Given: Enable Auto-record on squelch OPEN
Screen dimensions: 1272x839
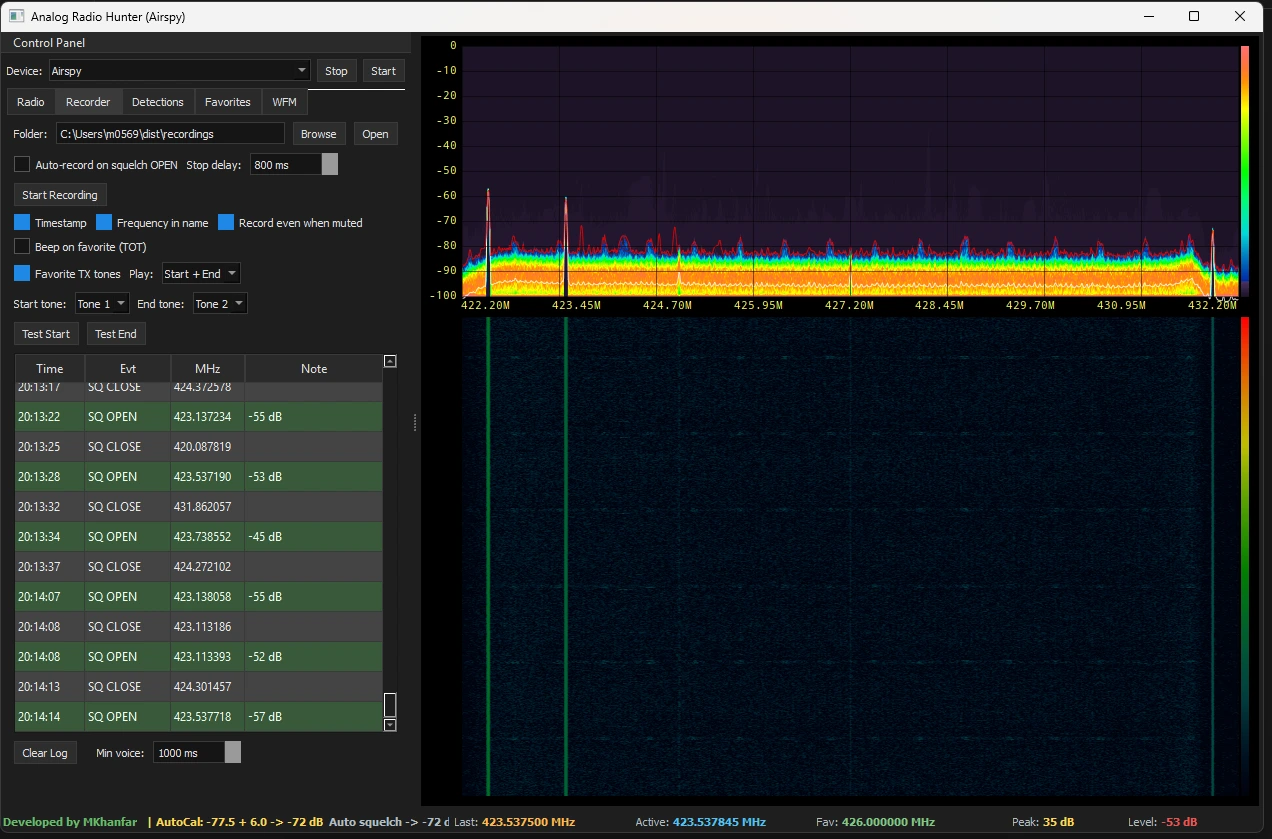Looking at the screenshot, I should (21, 164).
